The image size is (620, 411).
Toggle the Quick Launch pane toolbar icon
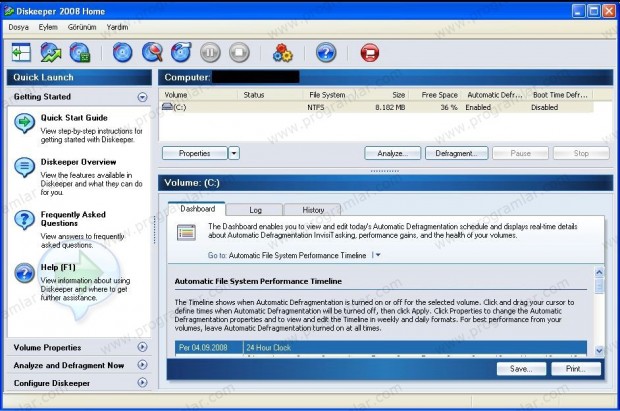tap(21, 53)
